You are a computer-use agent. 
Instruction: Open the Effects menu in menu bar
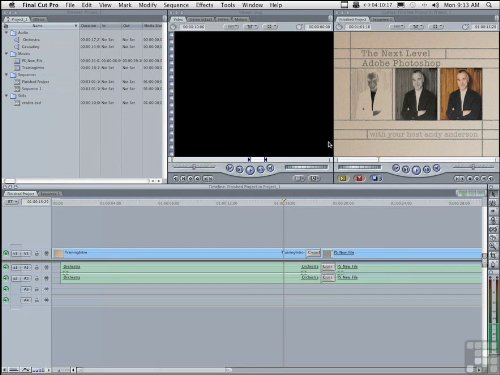pyautogui.click(x=204, y=5)
